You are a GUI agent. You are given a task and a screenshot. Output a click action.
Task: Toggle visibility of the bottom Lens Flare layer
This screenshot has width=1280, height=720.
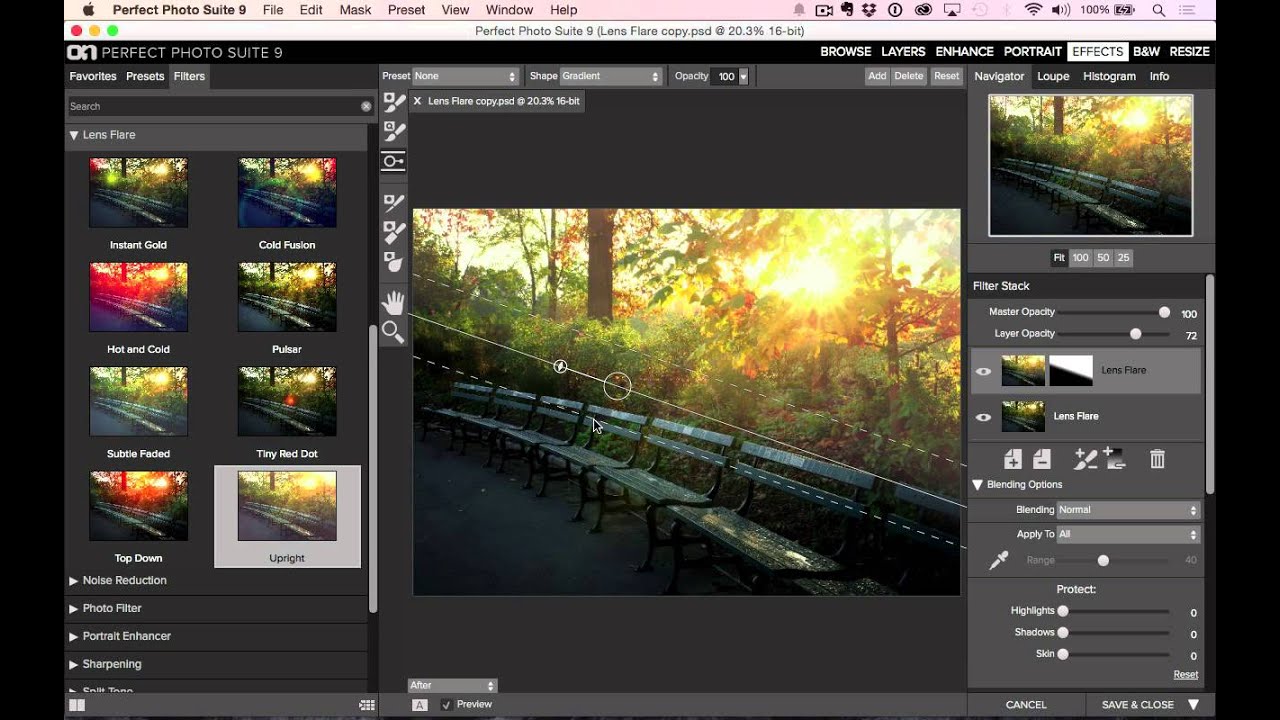pyautogui.click(x=984, y=417)
